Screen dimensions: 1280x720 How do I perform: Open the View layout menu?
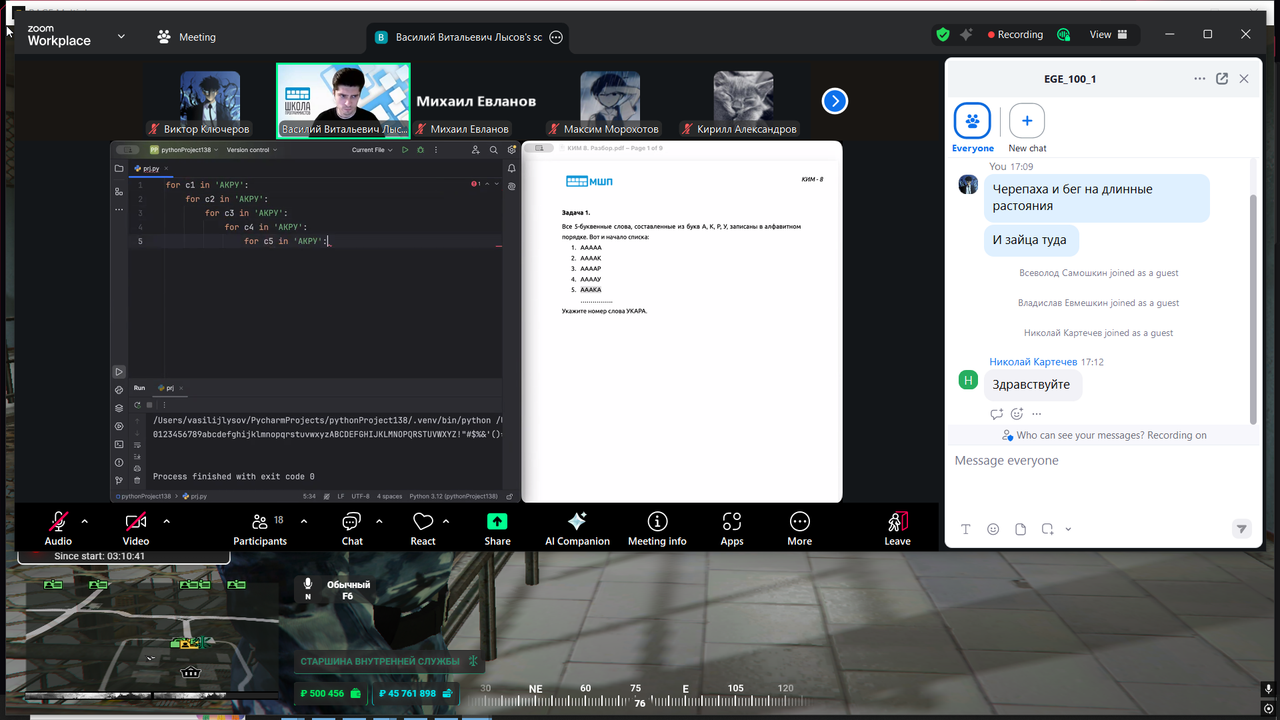click(x=1109, y=34)
